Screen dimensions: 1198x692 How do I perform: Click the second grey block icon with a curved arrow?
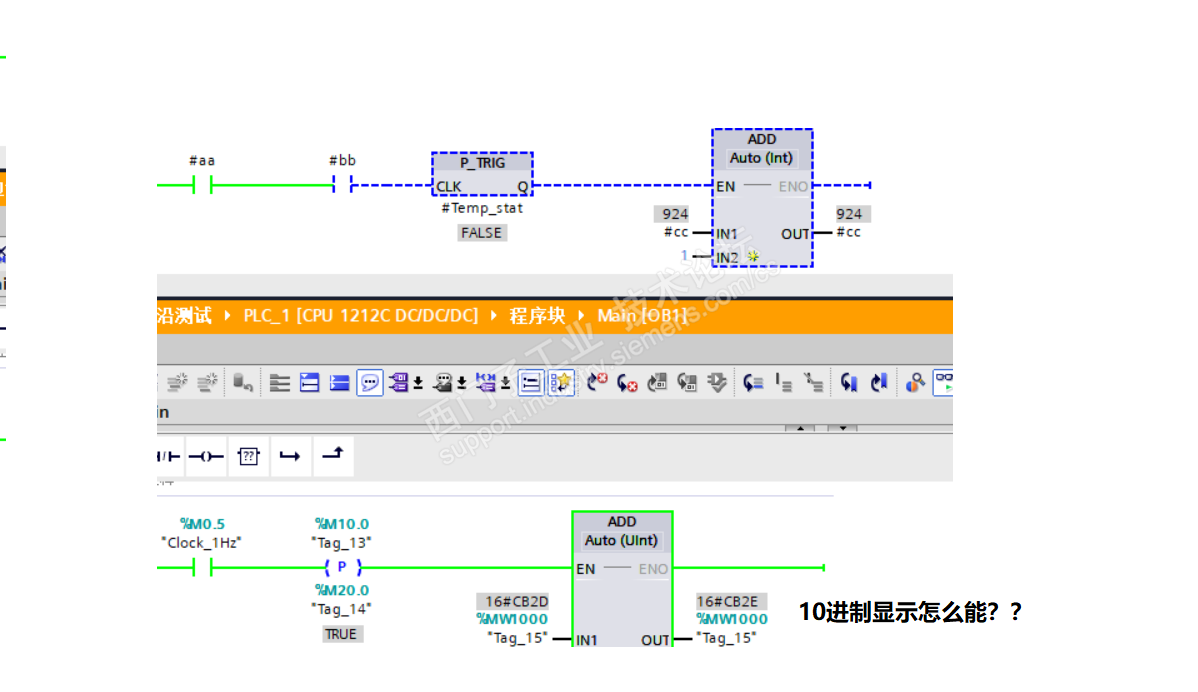[x=687, y=383]
